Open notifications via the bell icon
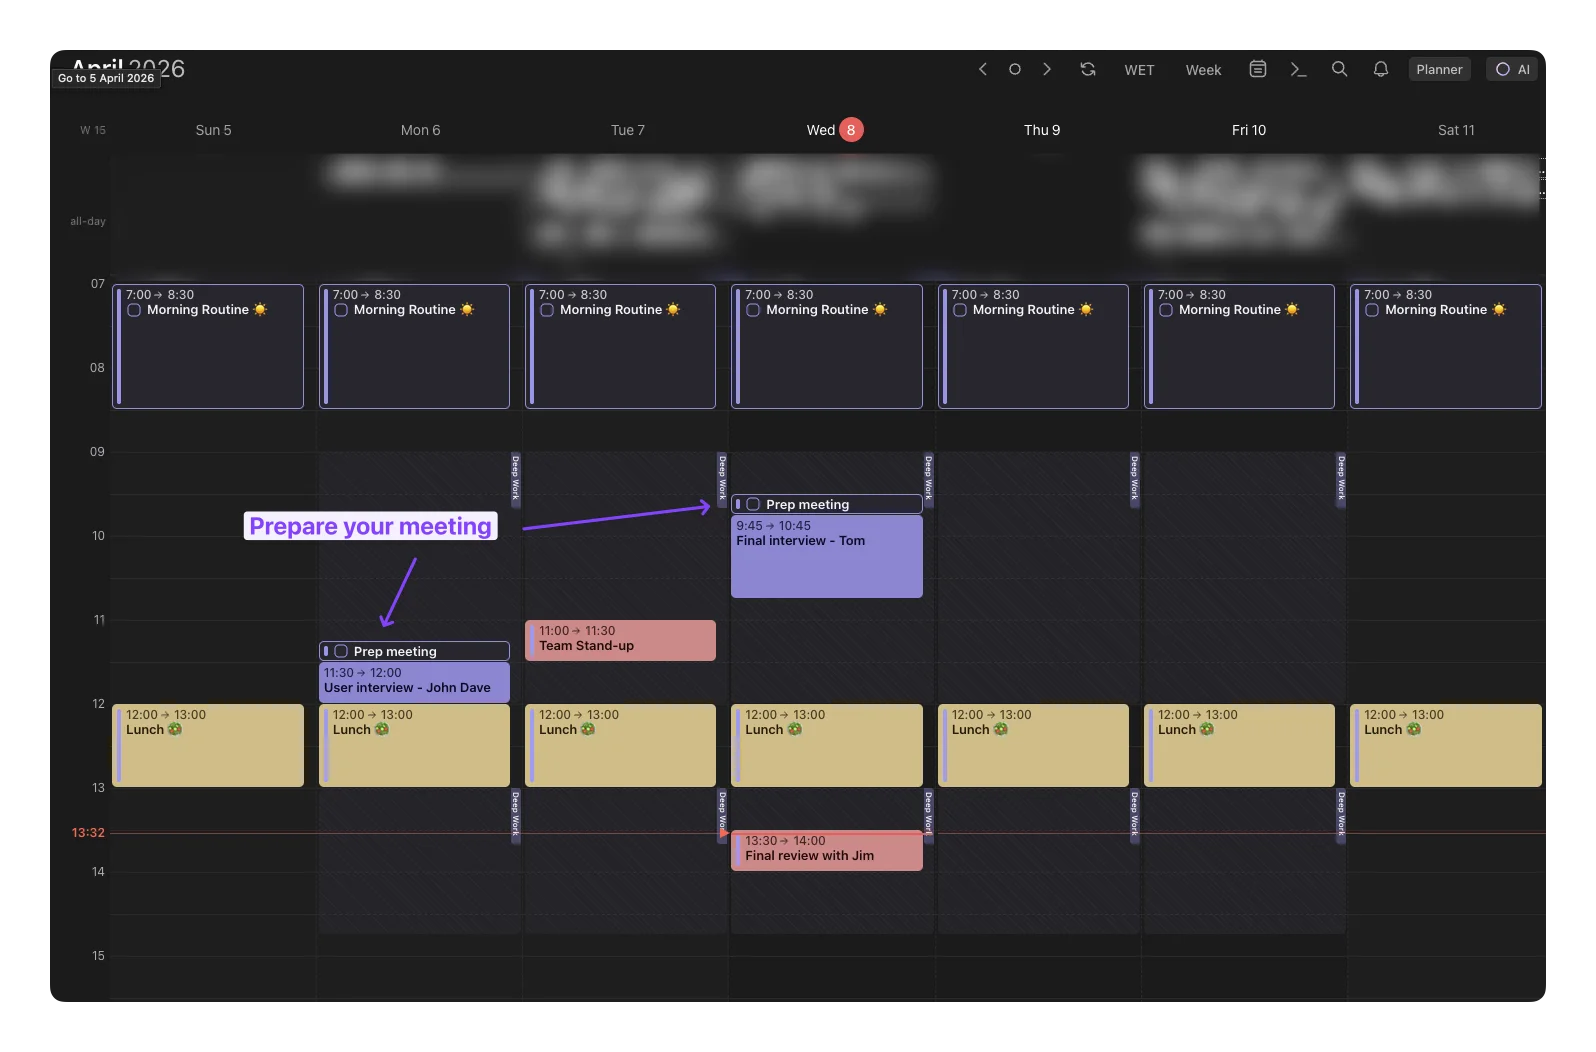 coord(1380,69)
